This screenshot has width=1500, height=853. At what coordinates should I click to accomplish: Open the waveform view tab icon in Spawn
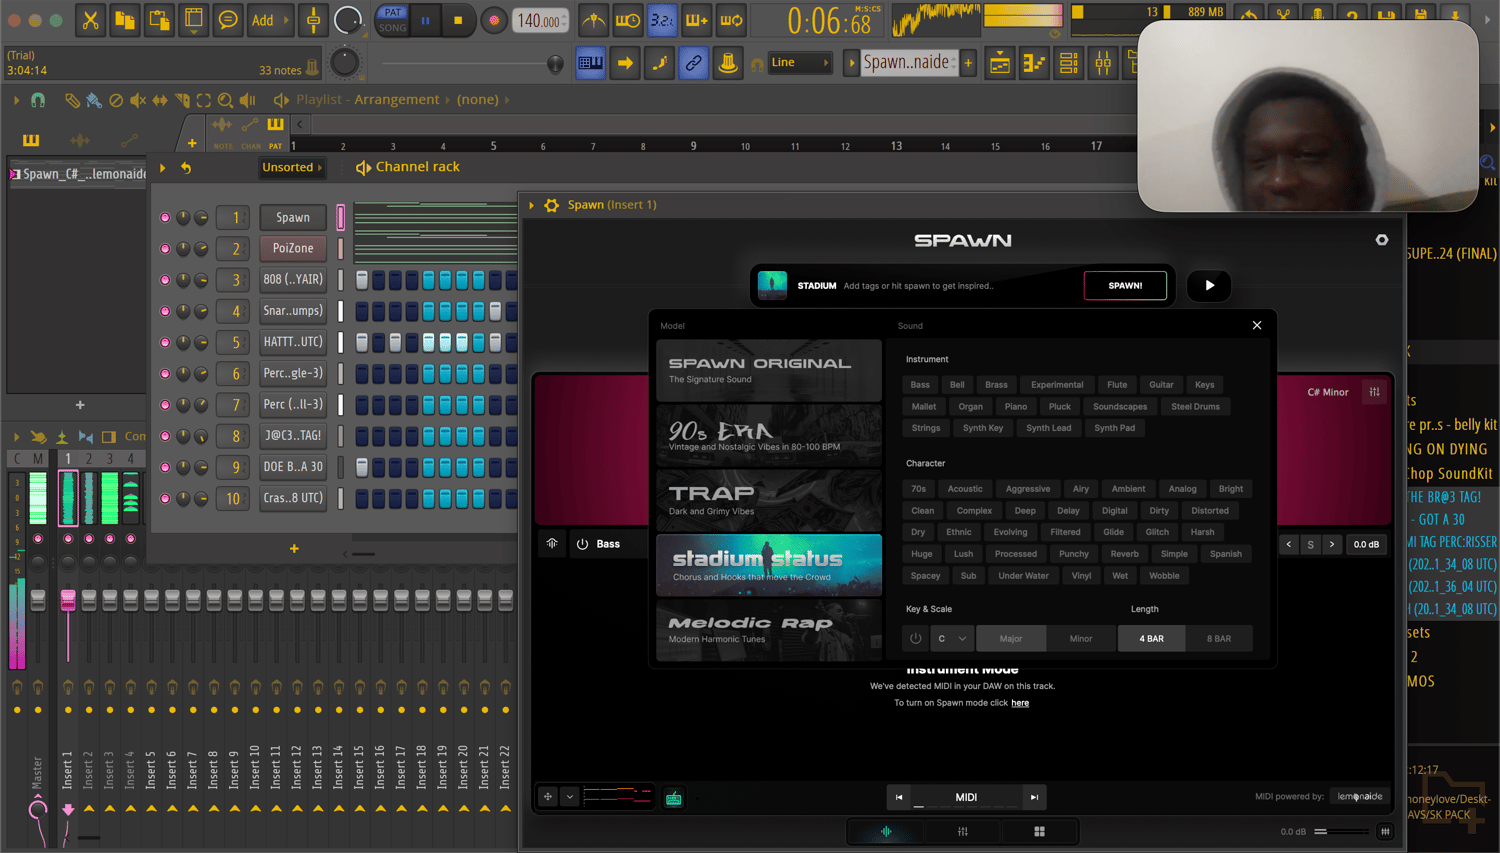(886, 831)
